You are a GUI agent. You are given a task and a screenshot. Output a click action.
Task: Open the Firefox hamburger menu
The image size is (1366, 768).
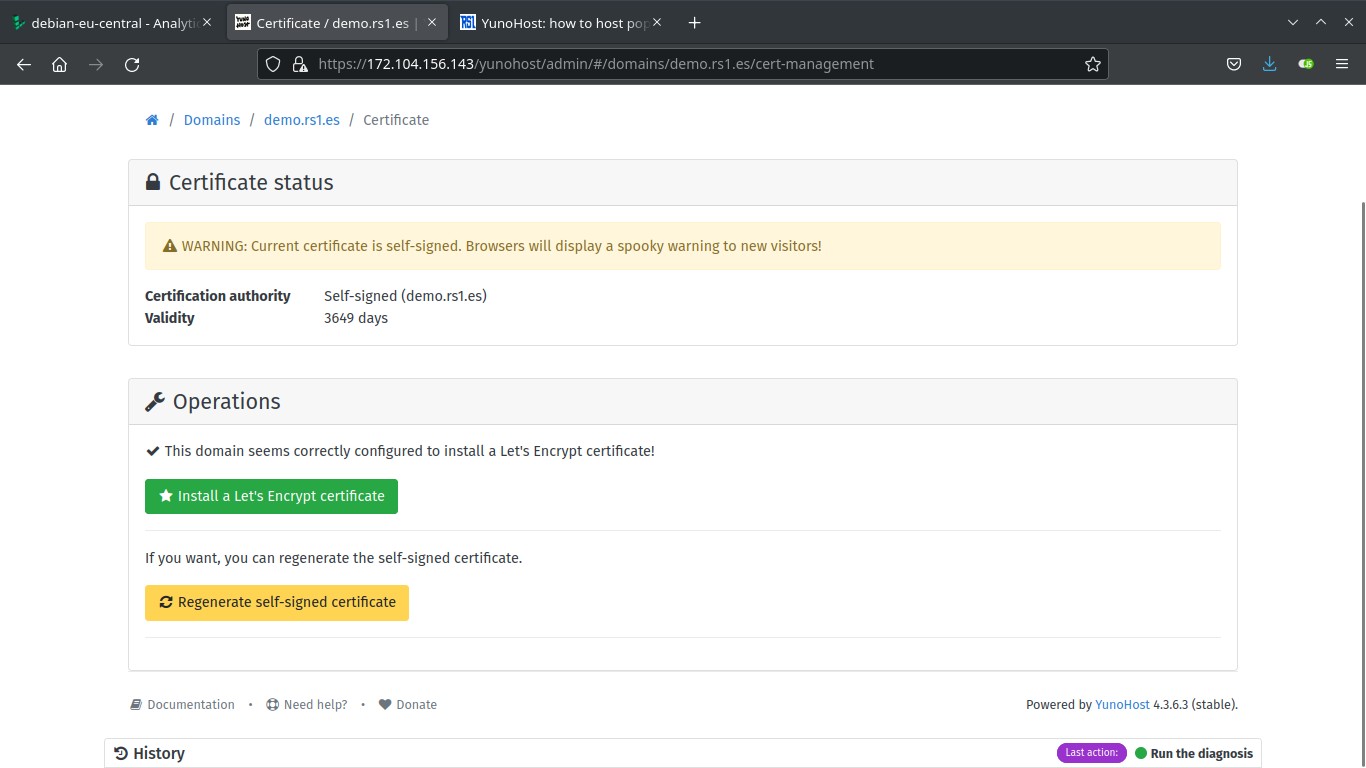point(1342,64)
